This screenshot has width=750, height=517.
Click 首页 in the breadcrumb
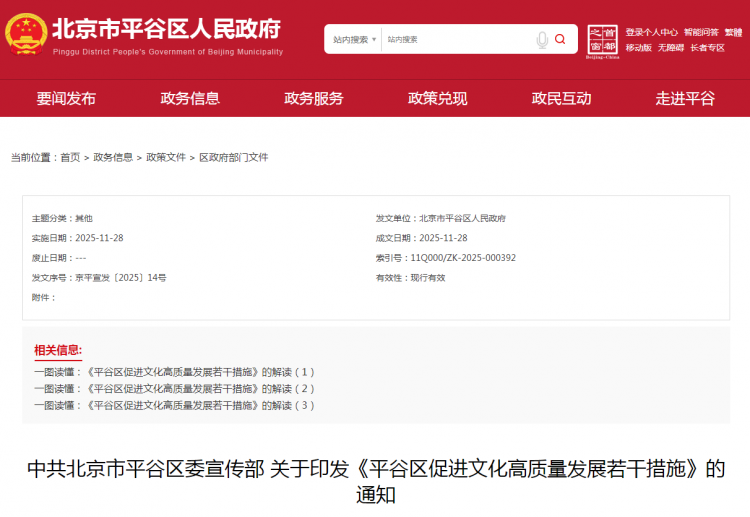click(x=70, y=157)
